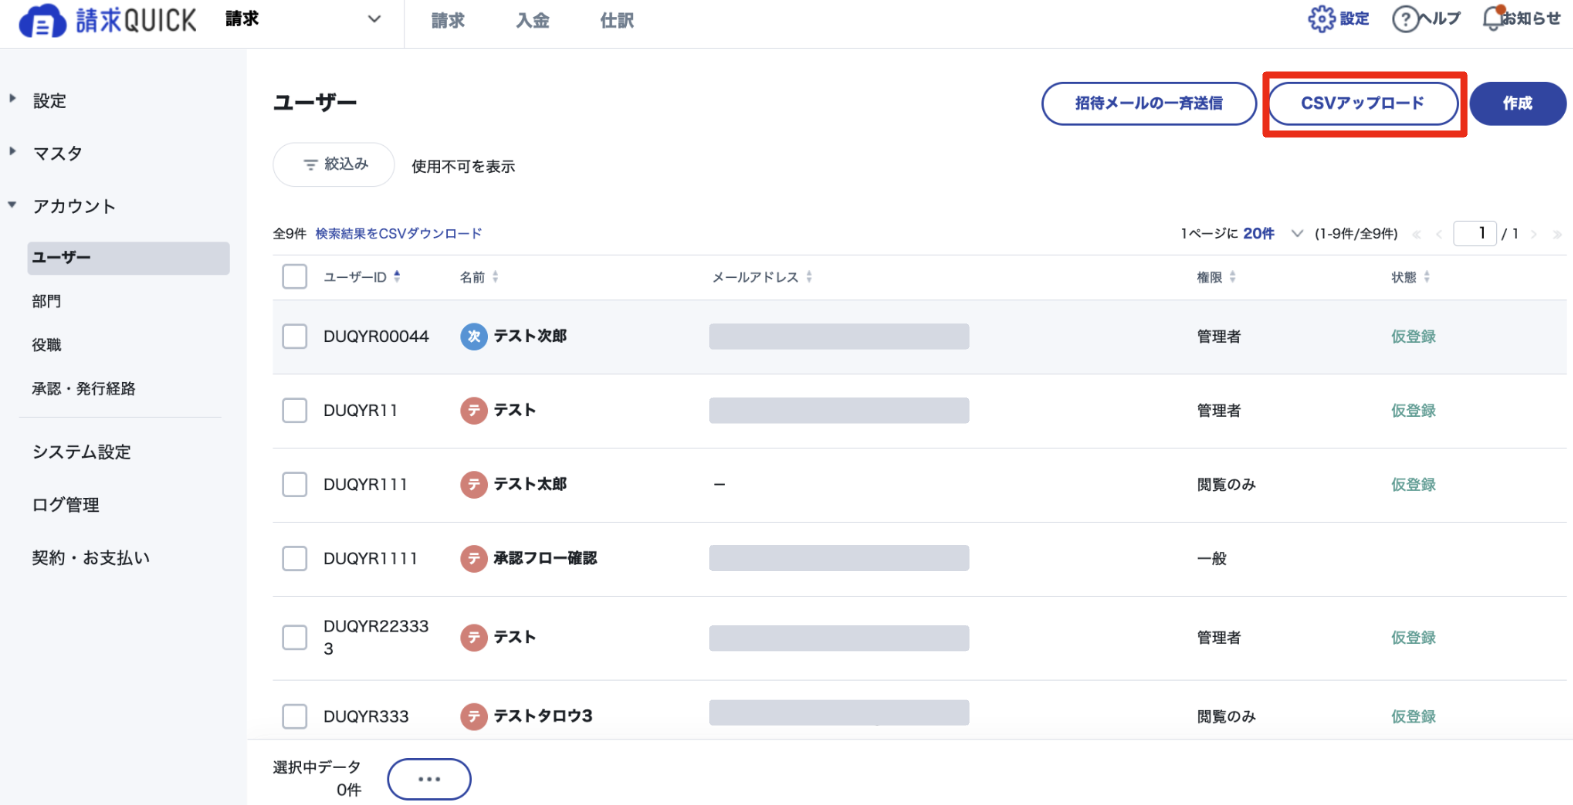Click user ID DUQYR1111
Screen dimensions: 1573x805
tap(370, 559)
